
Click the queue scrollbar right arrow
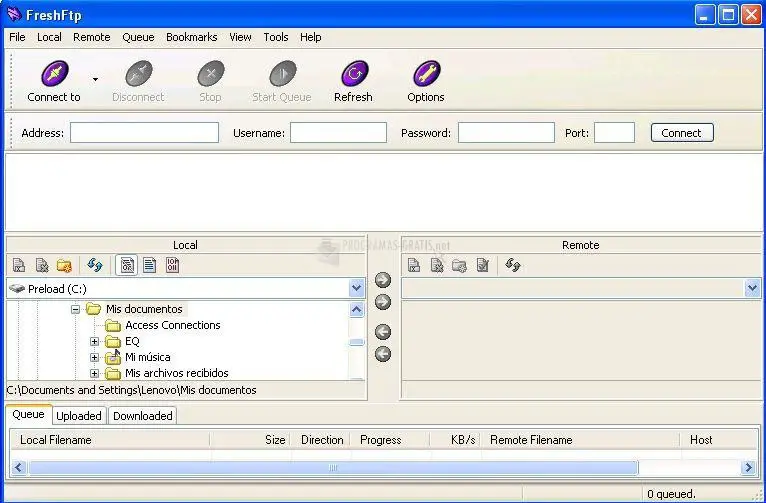tap(748, 468)
